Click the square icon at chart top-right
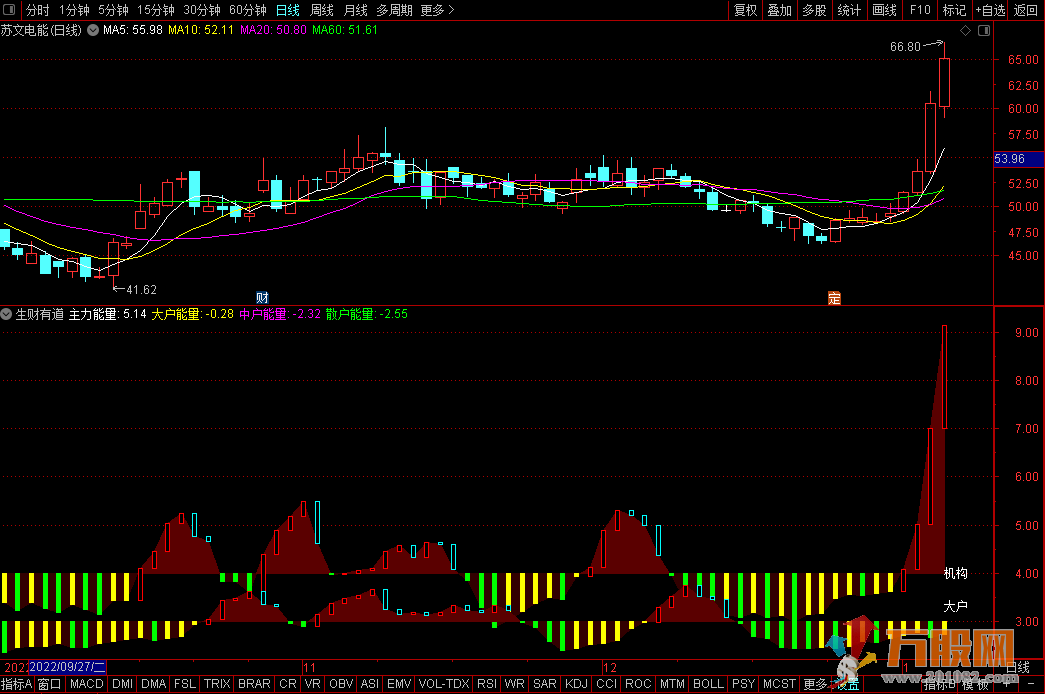This screenshot has width=1045, height=694. pos(982,31)
